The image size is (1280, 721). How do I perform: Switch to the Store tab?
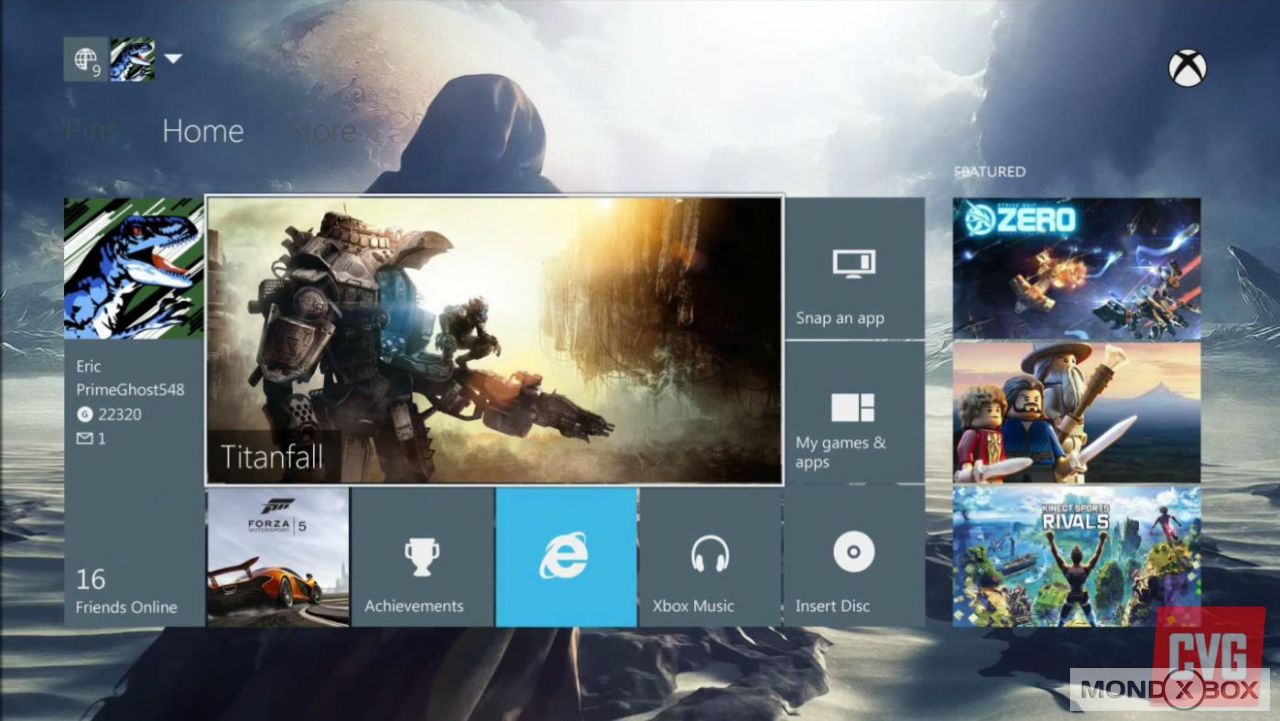pyautogui.click(x=321, y=131)
